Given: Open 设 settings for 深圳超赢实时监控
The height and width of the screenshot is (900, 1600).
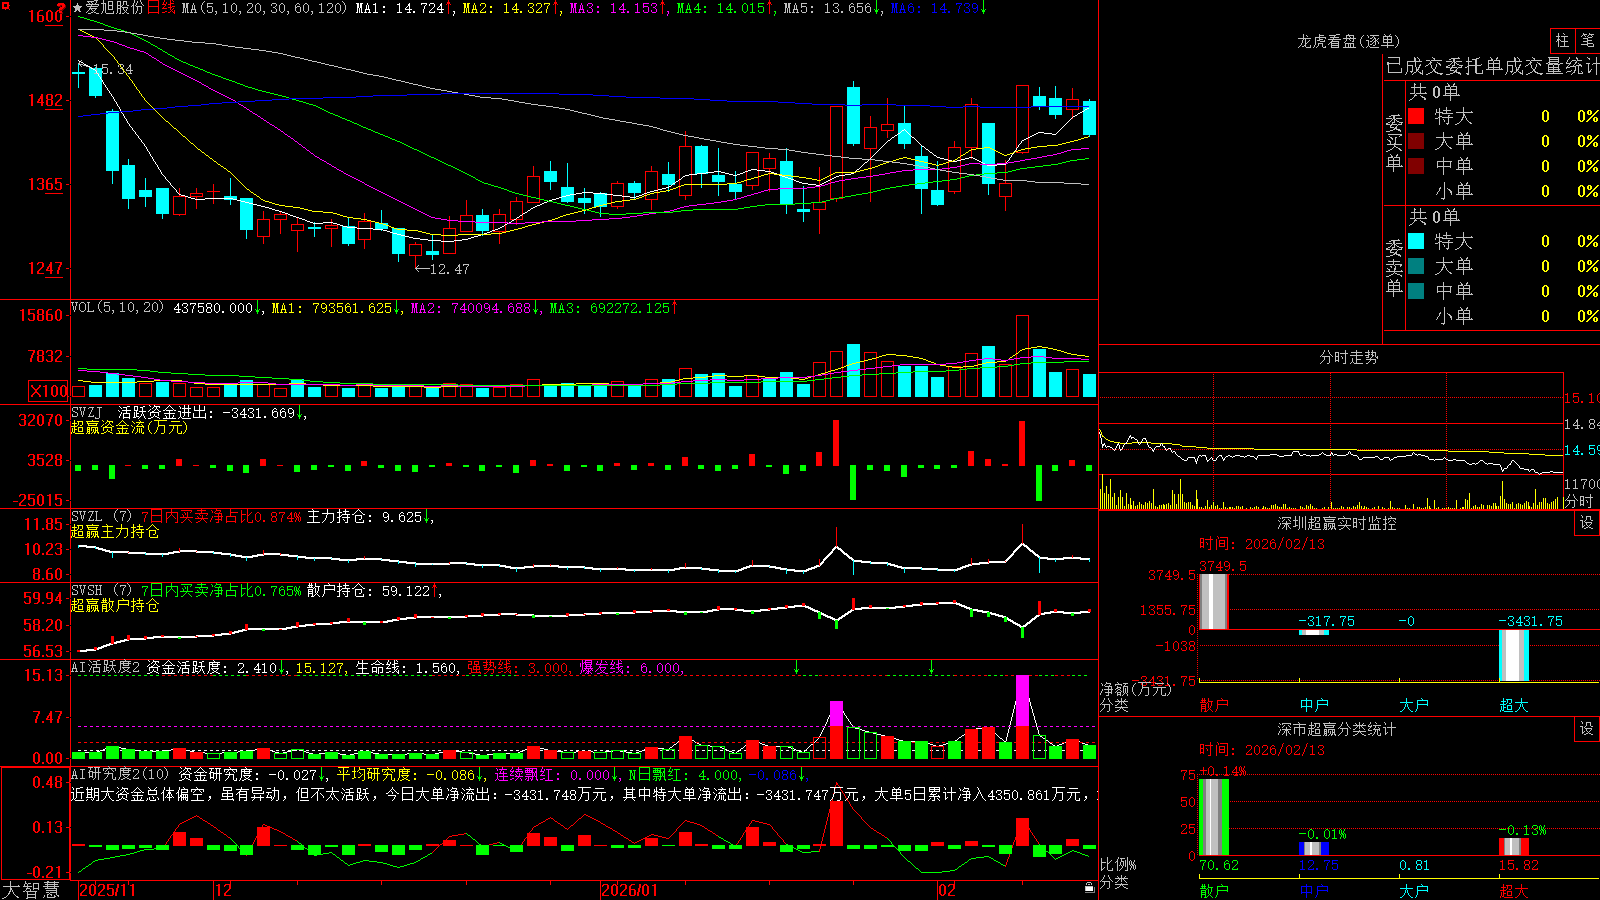Looking at the screenshot, I should tap(1587, 523).
